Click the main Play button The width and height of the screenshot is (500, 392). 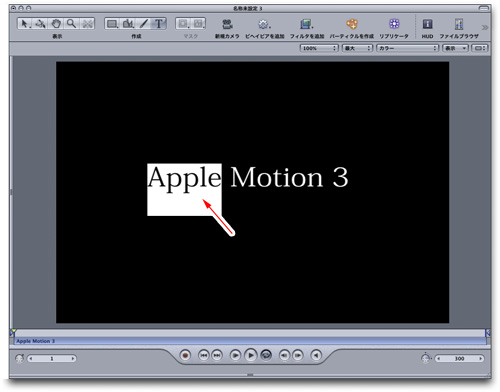pos(251,355)
